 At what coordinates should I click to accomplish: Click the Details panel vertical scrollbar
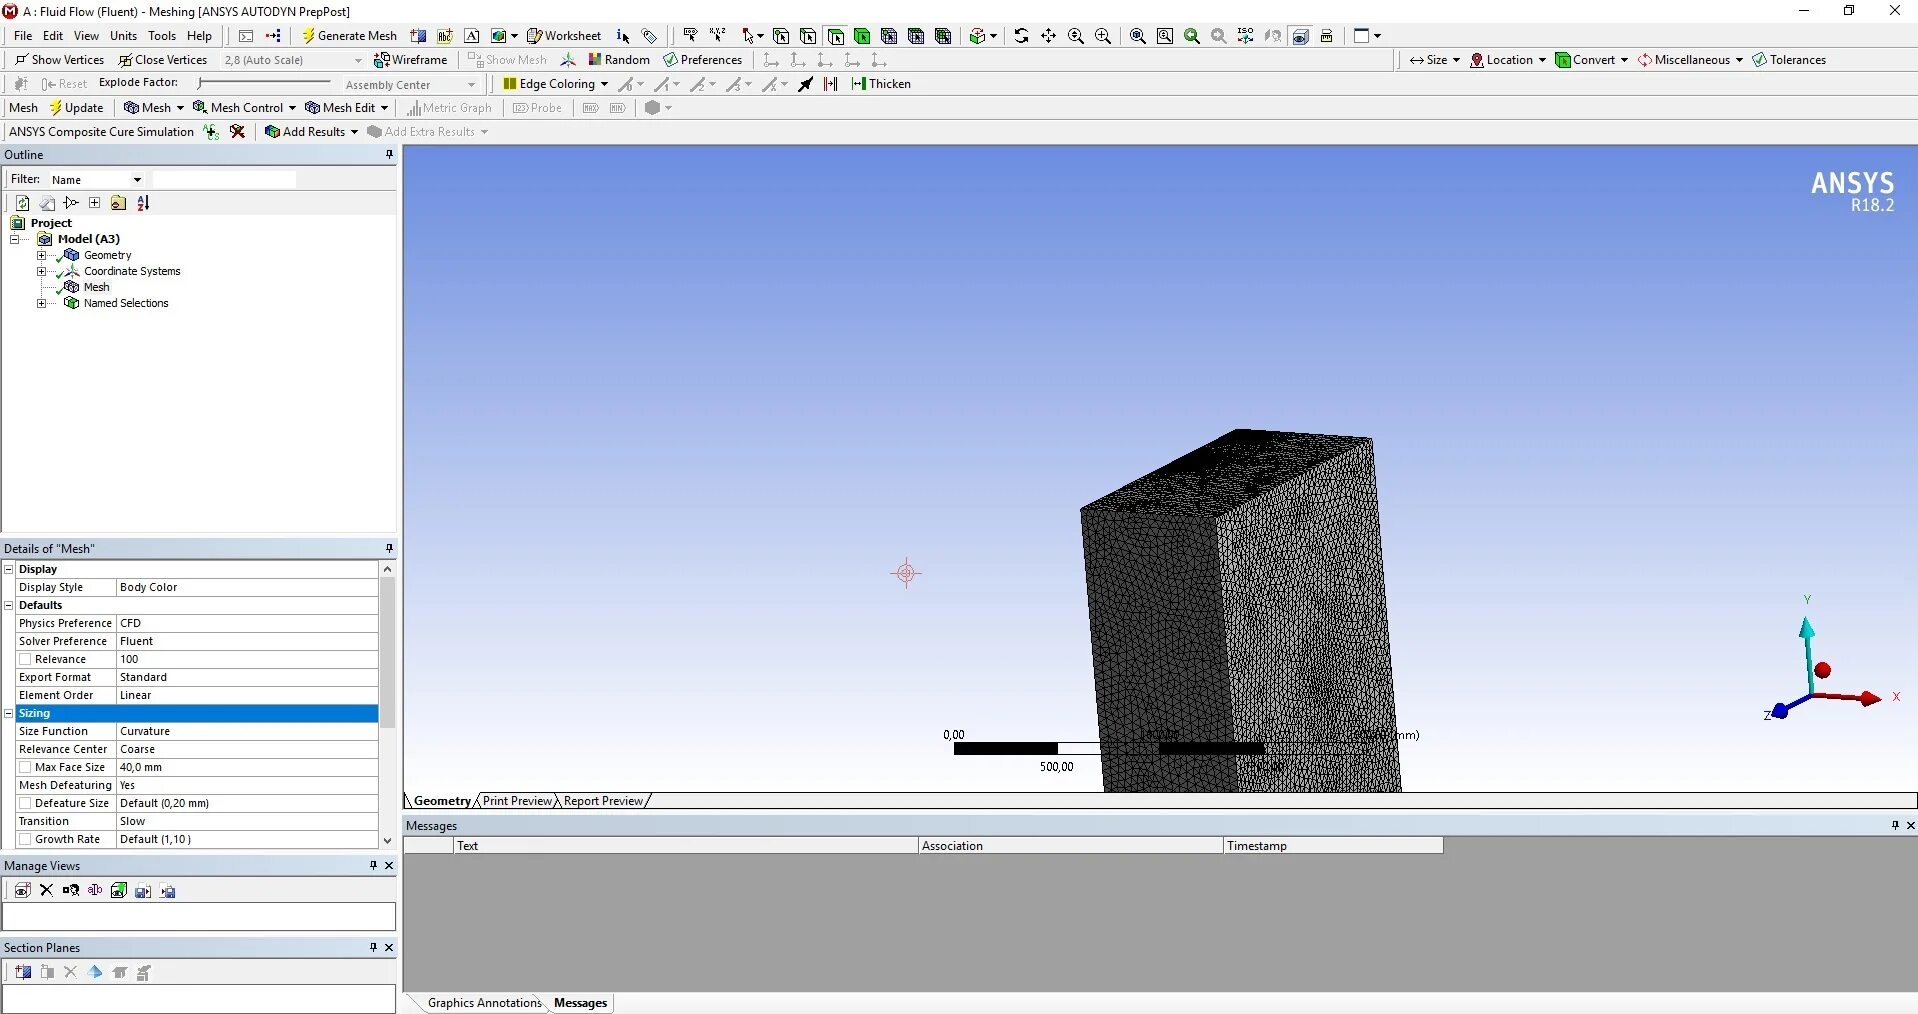click(x=387, y=650)
